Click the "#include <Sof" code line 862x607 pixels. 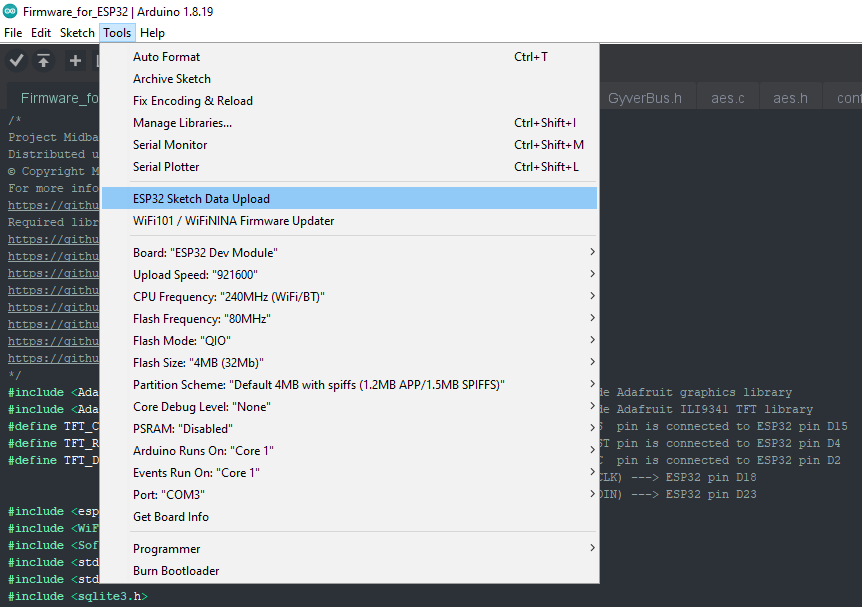coord(53,545)
